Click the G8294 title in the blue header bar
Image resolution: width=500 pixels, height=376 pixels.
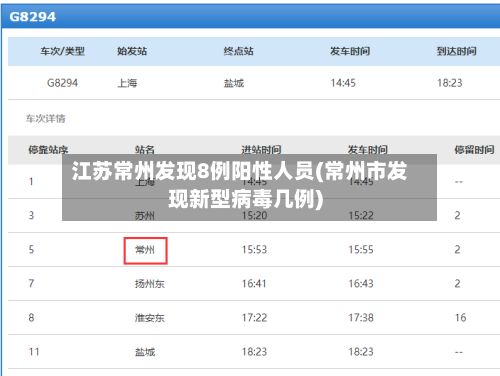[33, 17]
